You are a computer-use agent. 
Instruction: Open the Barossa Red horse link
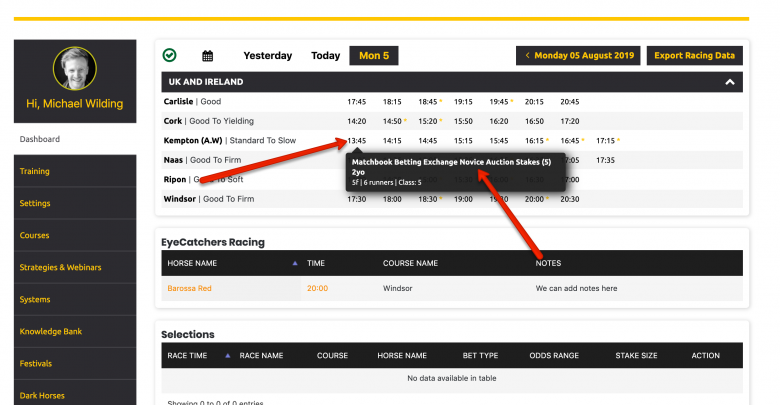[189, 288]
